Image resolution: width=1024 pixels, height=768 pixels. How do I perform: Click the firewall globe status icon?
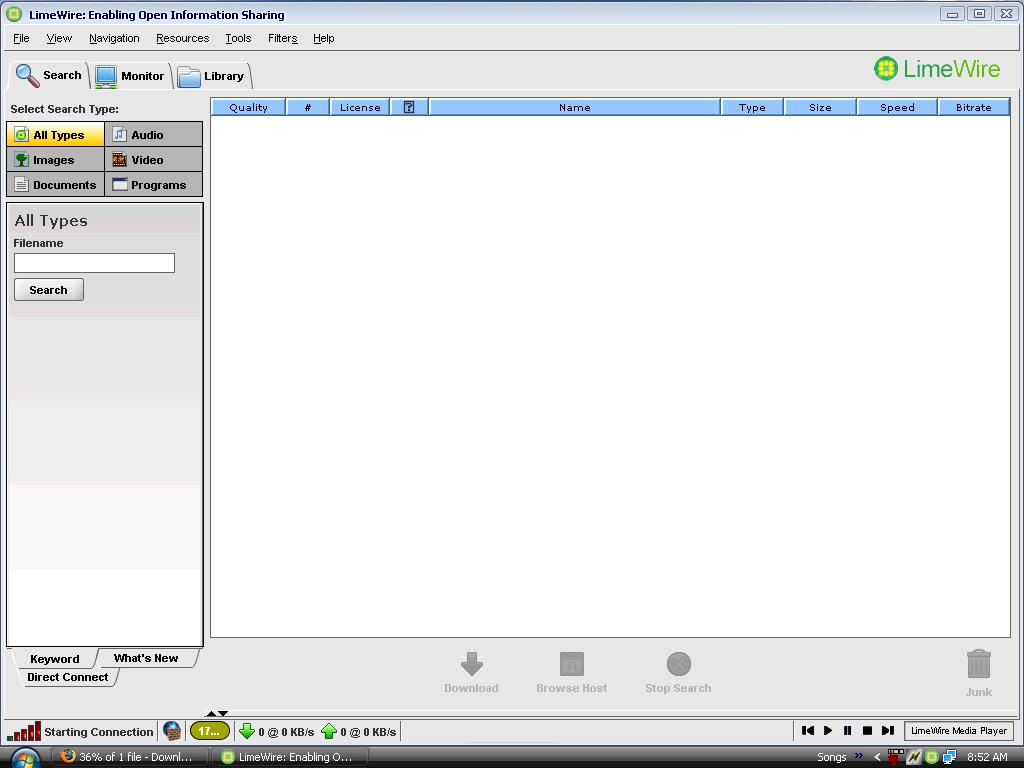pos(172,731)
